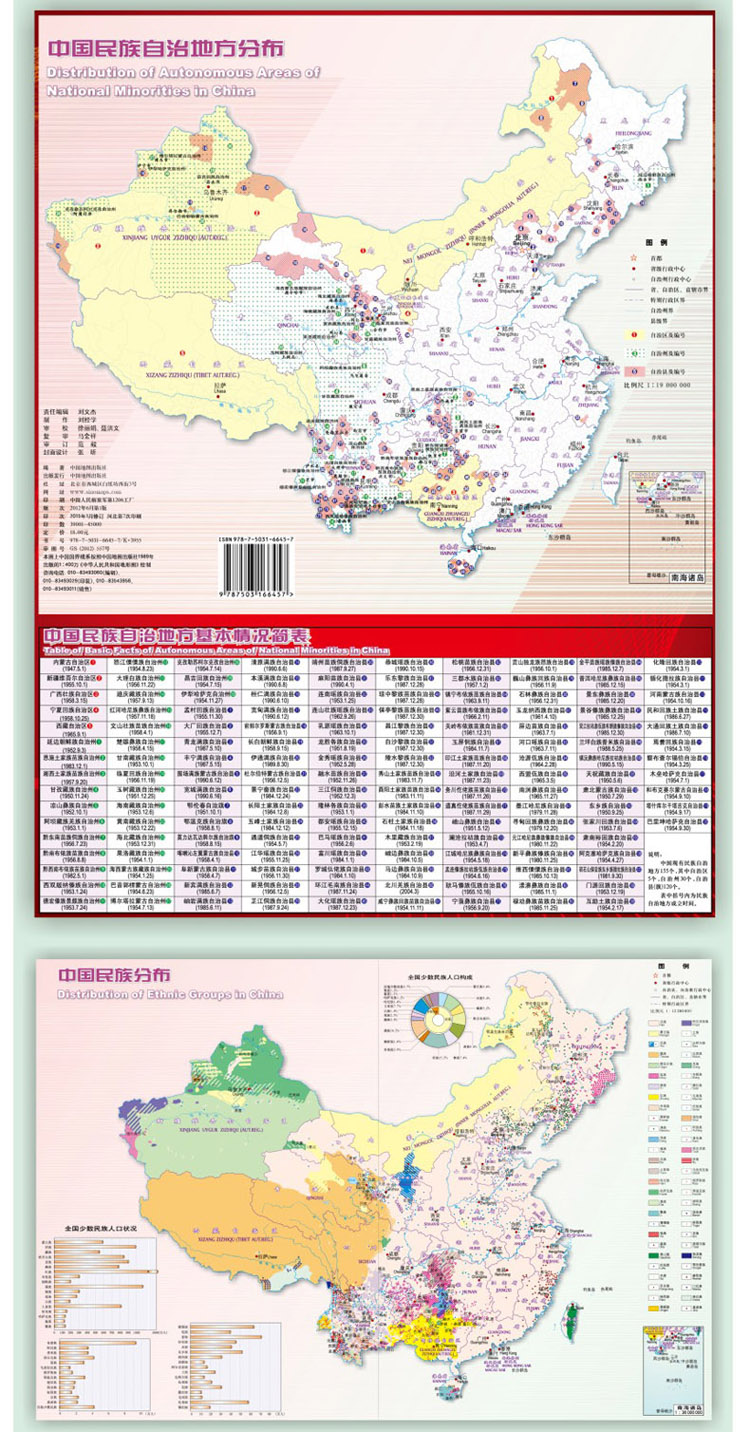Click the 'Table of Basic Facts of Autonomous Areas' heading
This screenshot has height=1432, width=750.
[x=214, y=650]
